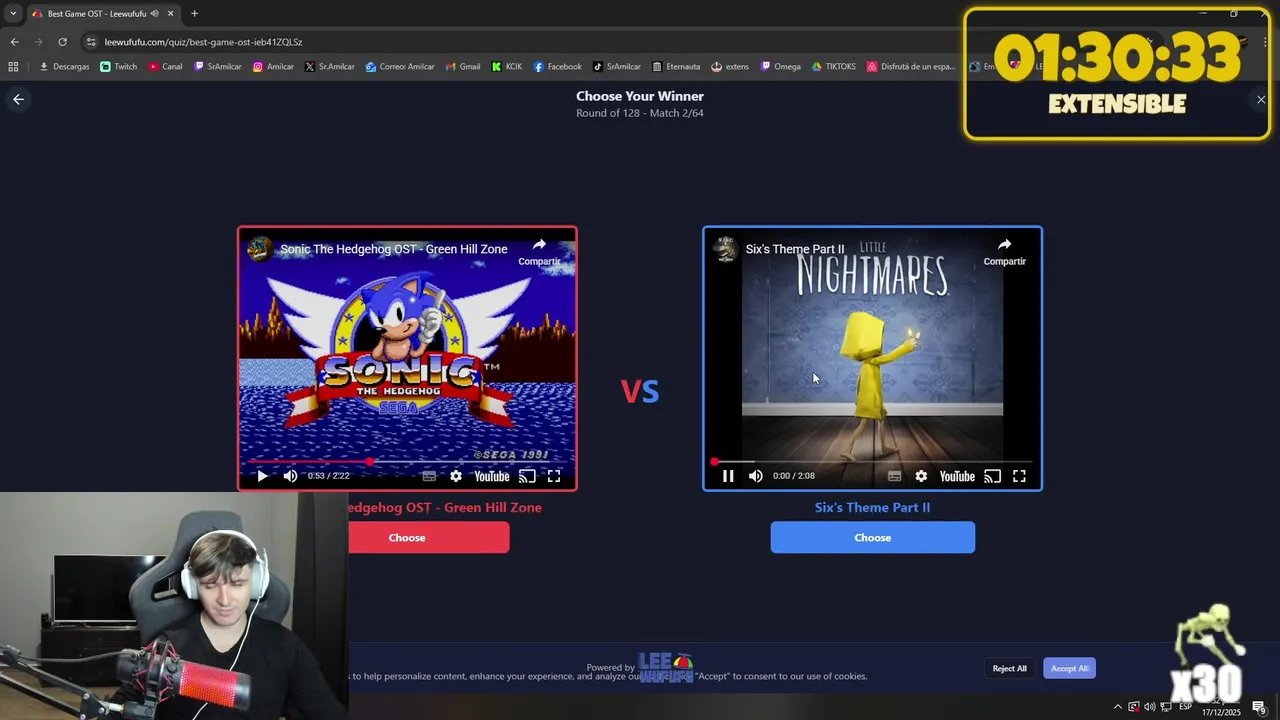Close the Best Game OST tab
Image resolution: width=1280 pixels, height=720 pixels.
171,13
